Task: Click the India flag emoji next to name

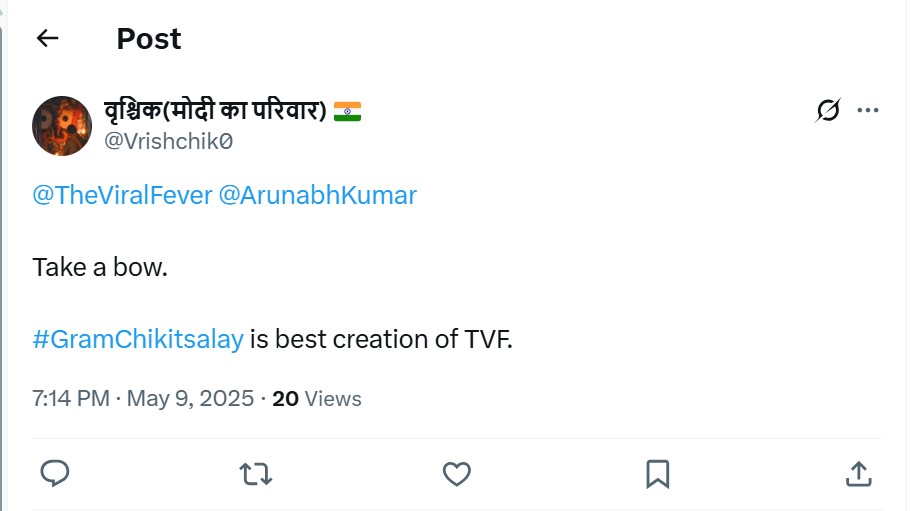Action: click(347, 111)
